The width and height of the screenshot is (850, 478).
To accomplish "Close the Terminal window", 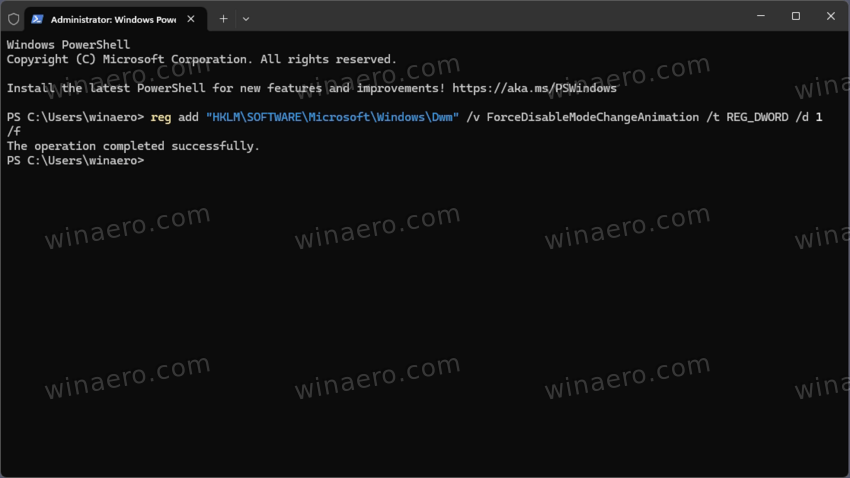I will tap(831, 17).
